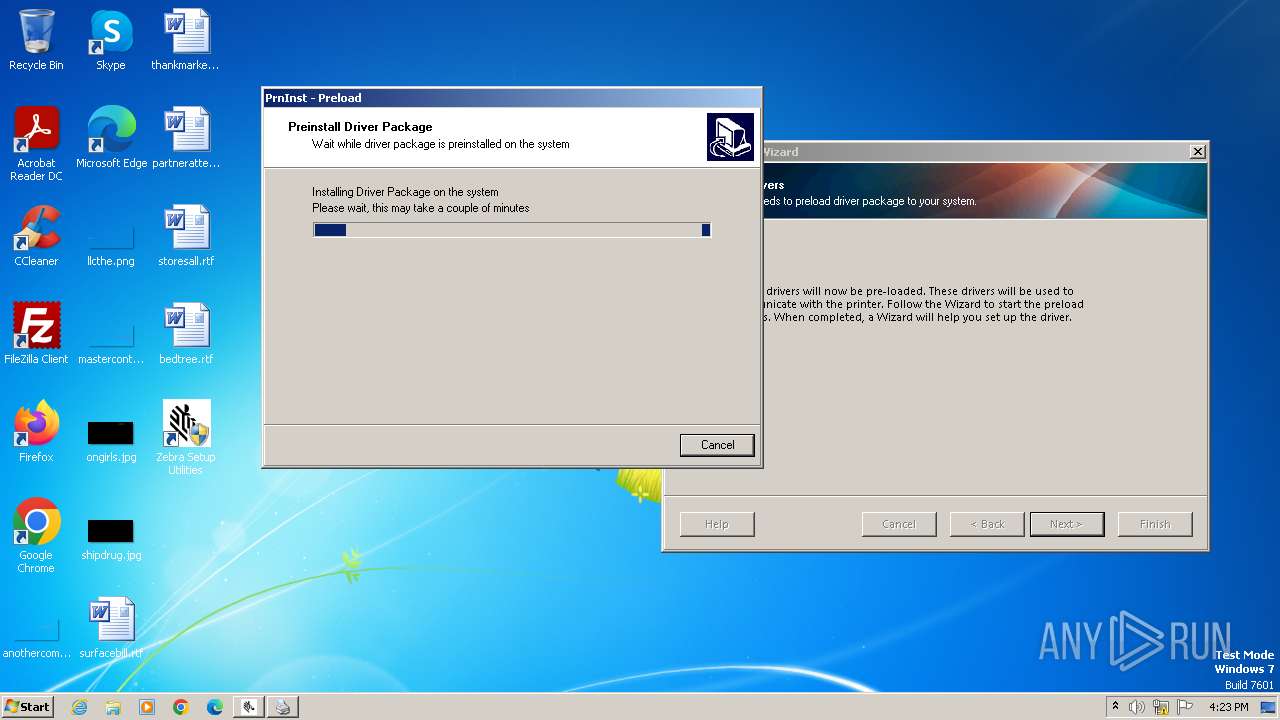
Task: Click the Back button in the wizard
Action: pos(987,524)
